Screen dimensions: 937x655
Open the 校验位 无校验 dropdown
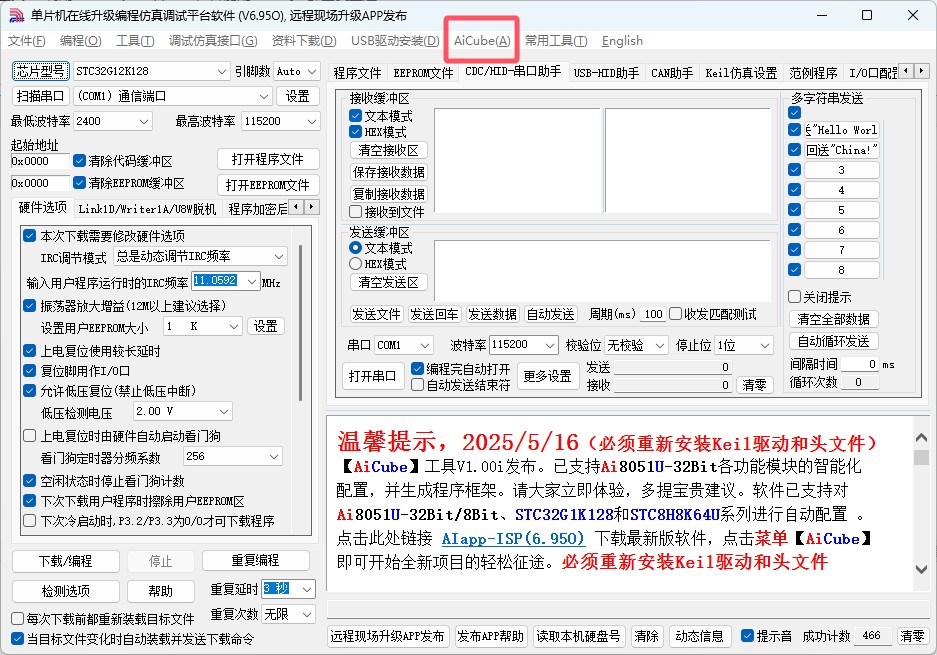pos(636,345)
